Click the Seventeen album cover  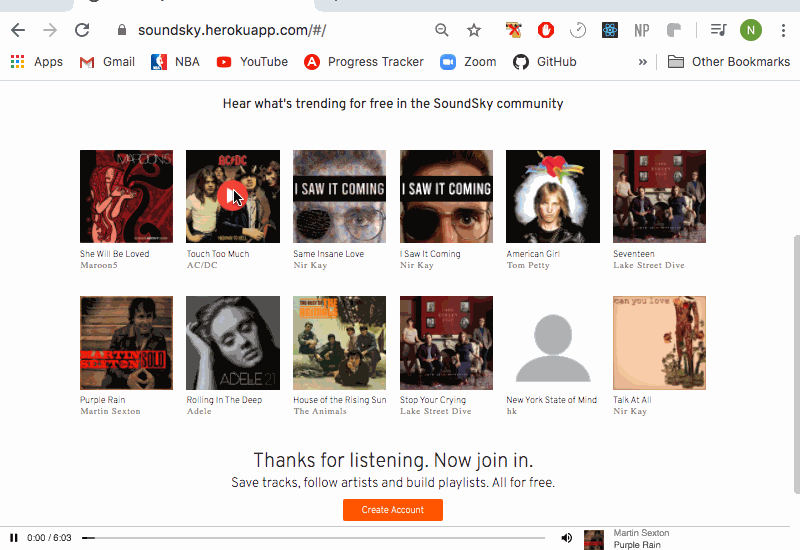[x=659, y=196]
